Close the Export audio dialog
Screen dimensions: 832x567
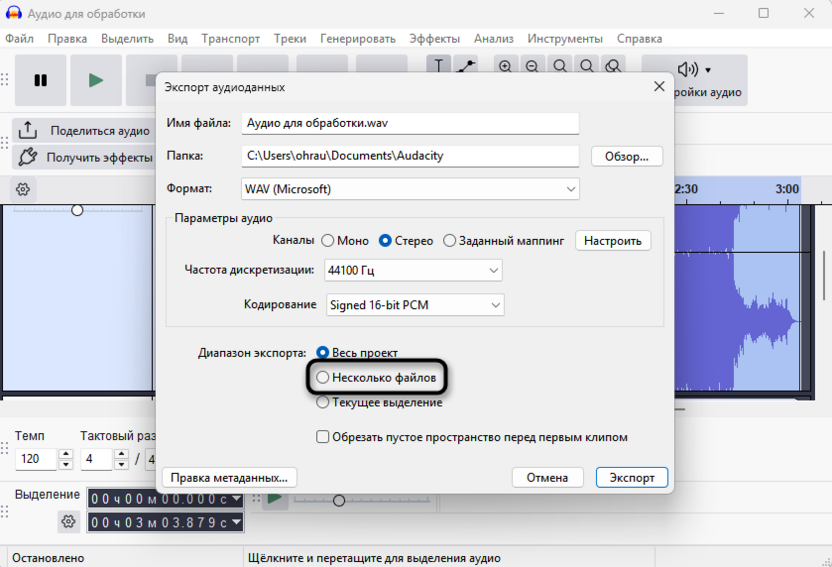pos(659,86)
